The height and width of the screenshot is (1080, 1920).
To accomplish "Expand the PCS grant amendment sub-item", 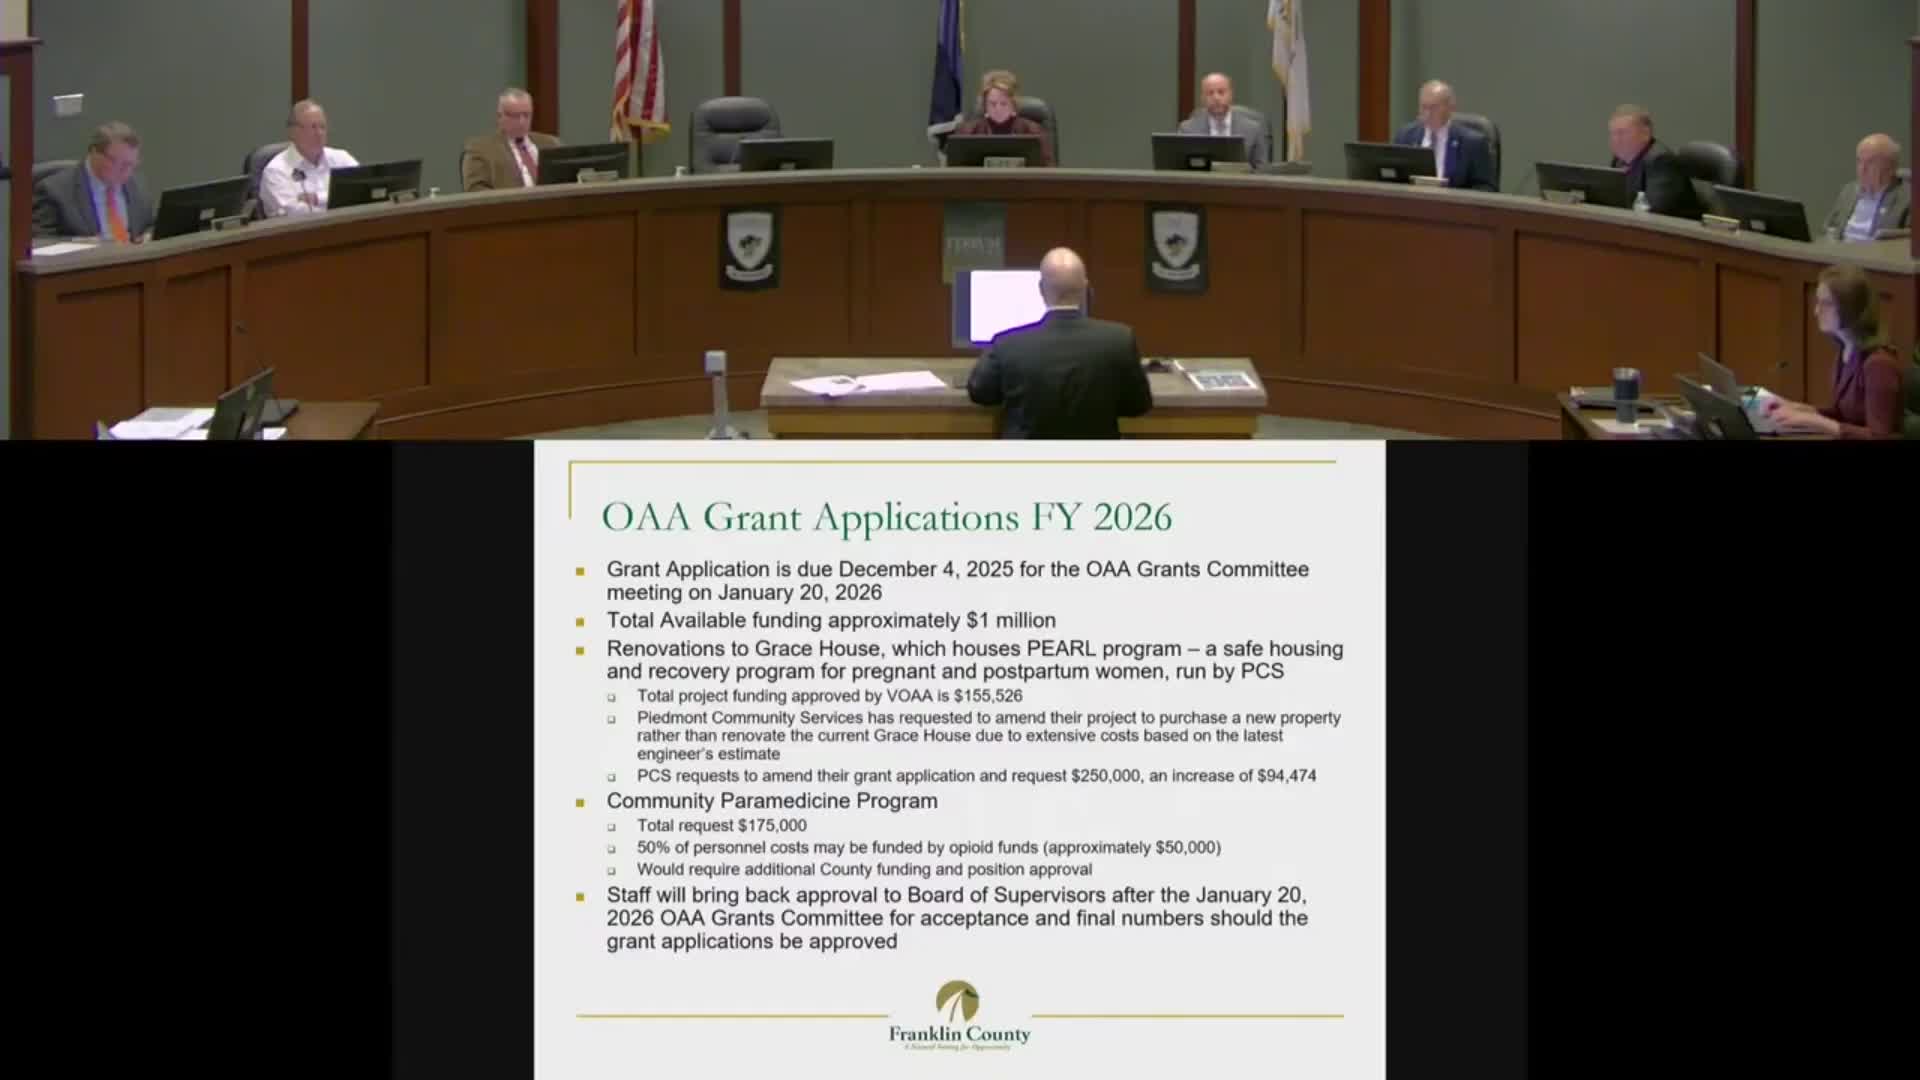I will point(611,775).
